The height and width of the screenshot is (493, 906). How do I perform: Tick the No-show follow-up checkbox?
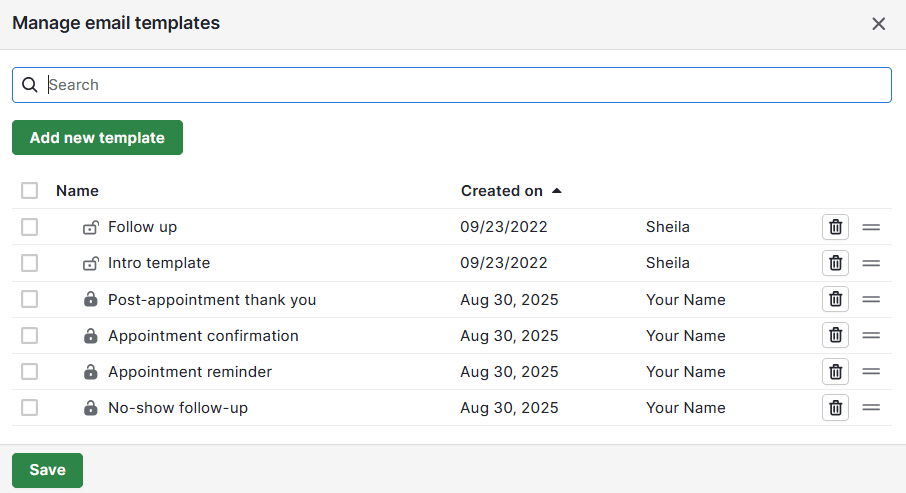click(x=29, y=407)
